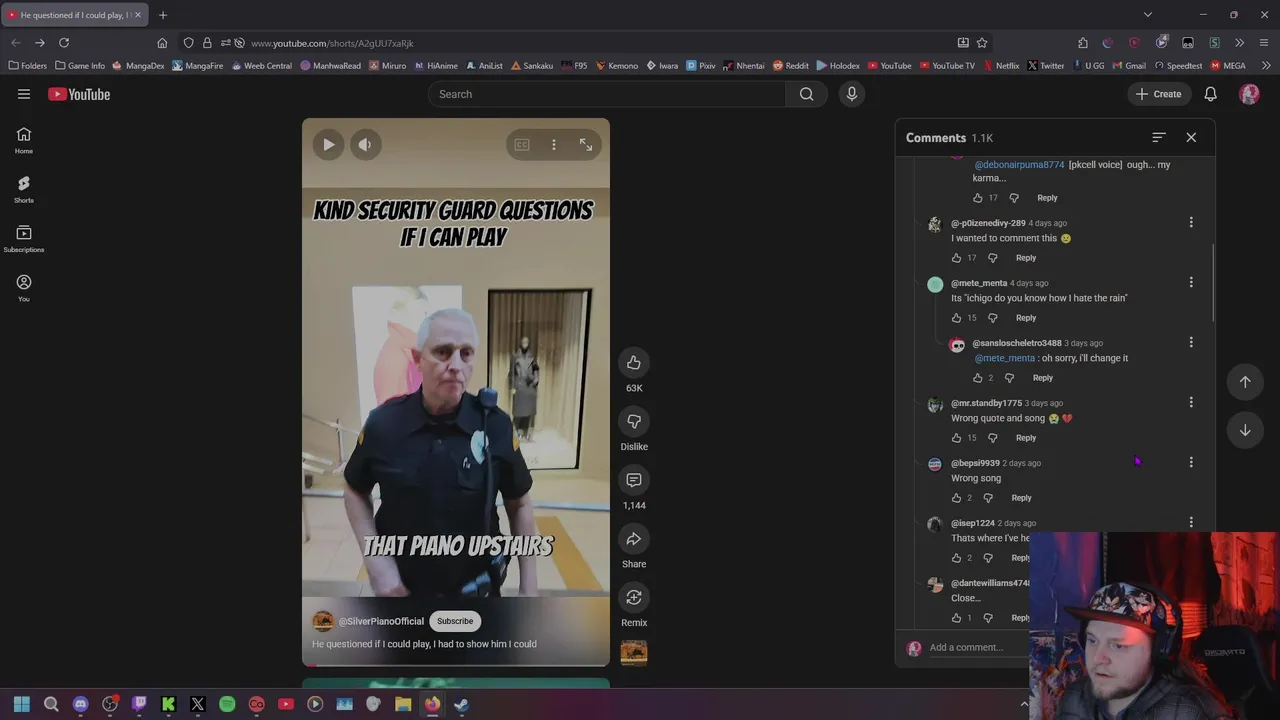This screenshot has height=720, width=1280.
Task: Open the 1,144 comments button
Action: coord(634,480)
